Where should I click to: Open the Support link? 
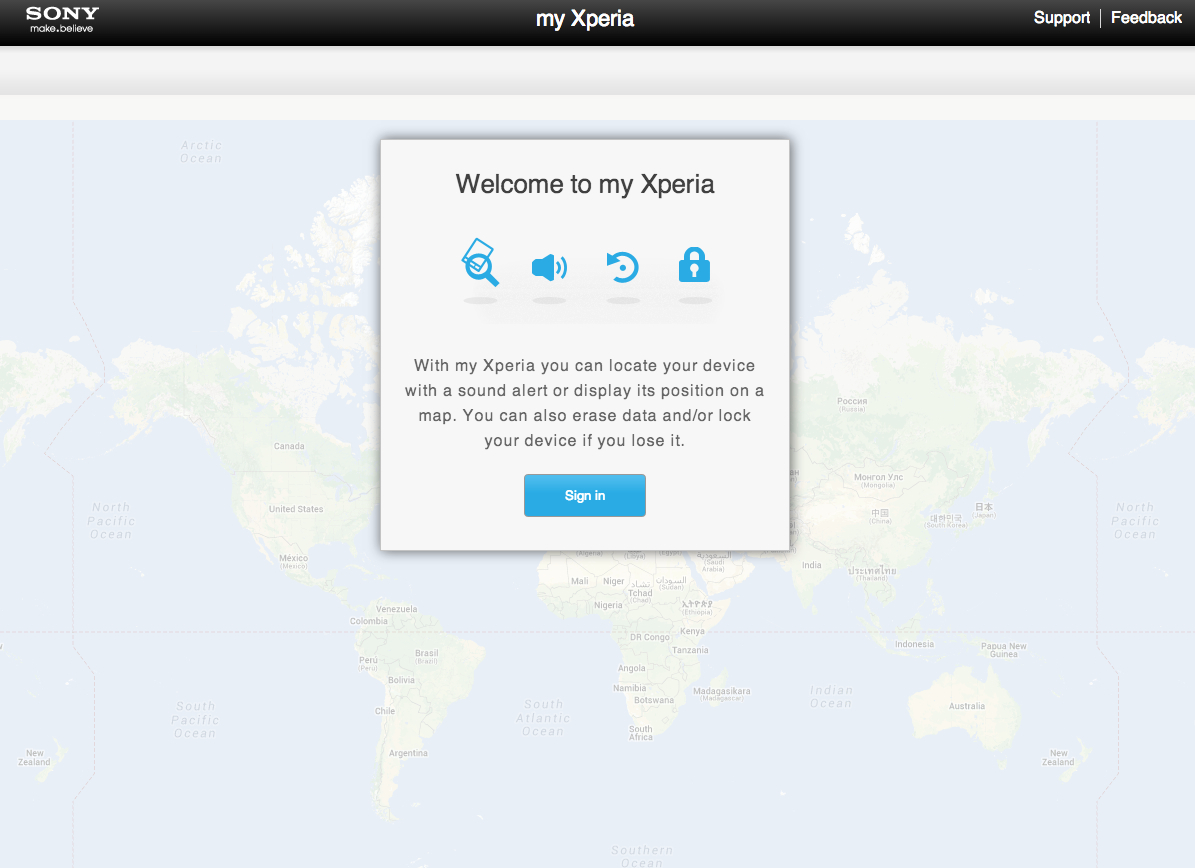point(1062,18)
